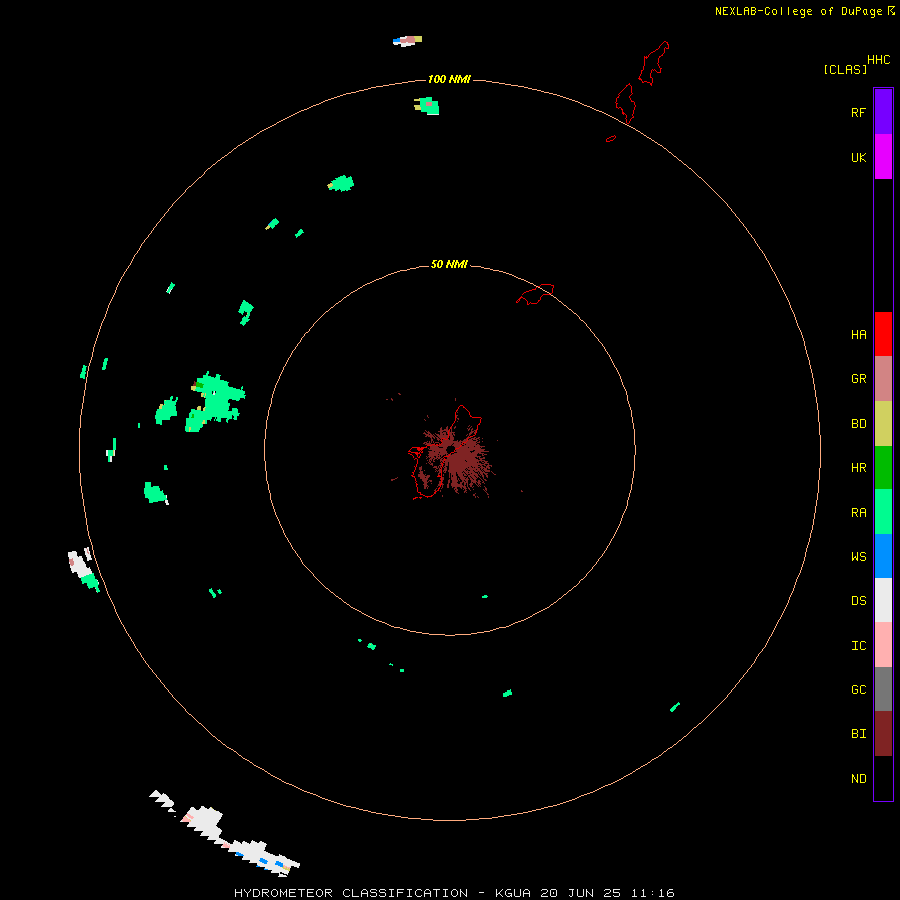The height and width of the screenshot is (900, 900).
Task: Click the BI legend label
Action: click(858, 734)
